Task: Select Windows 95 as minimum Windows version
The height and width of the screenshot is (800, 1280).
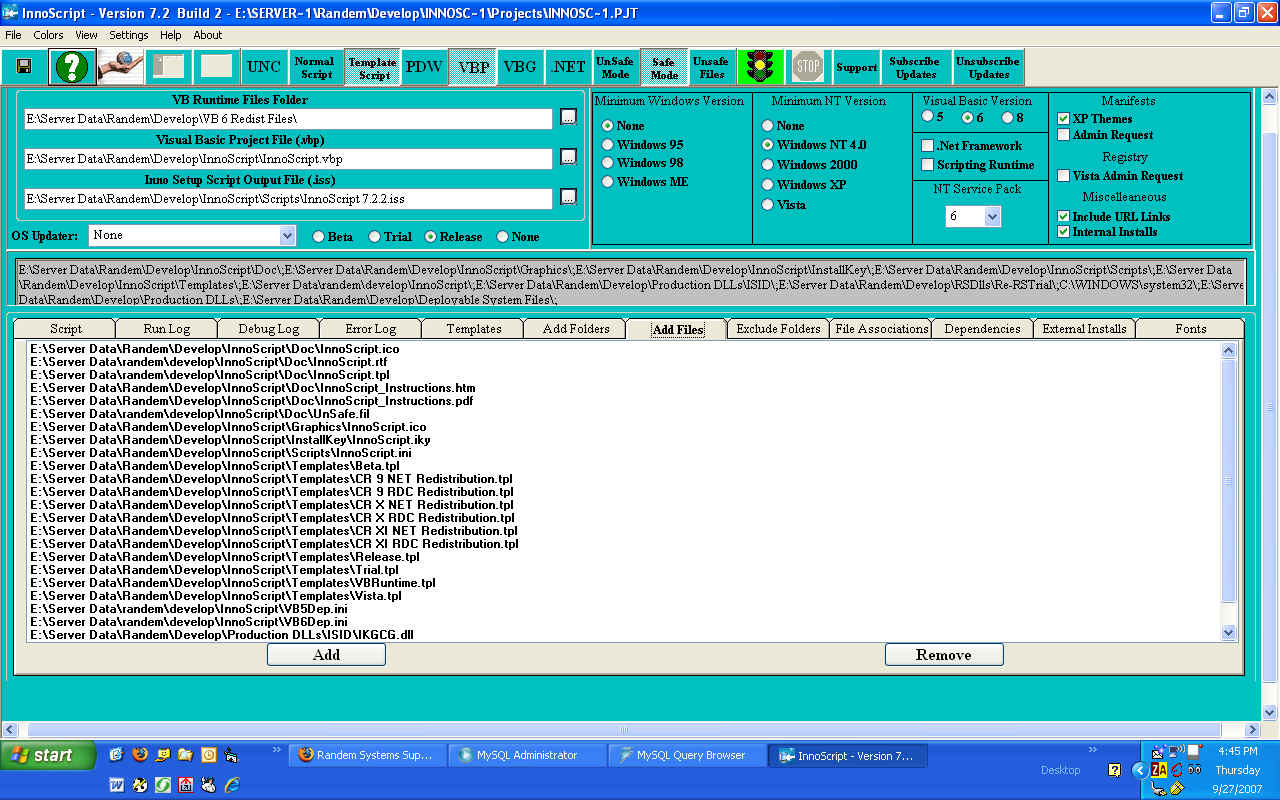Action: (x=608, y=145)
